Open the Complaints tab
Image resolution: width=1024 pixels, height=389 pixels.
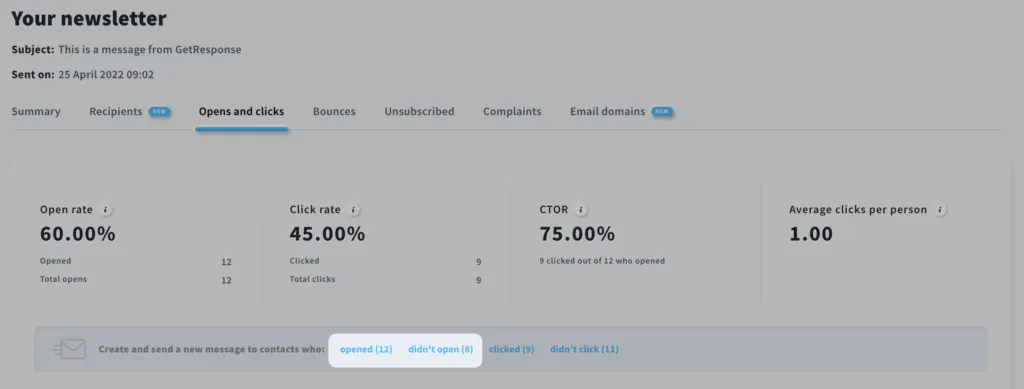512,112
